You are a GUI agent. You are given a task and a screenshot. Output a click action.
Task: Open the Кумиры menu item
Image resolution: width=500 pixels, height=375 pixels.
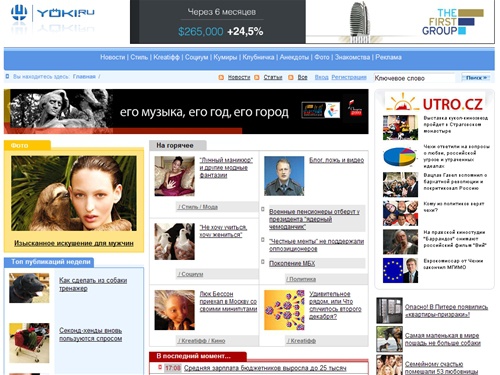click(x=225, y=57)
